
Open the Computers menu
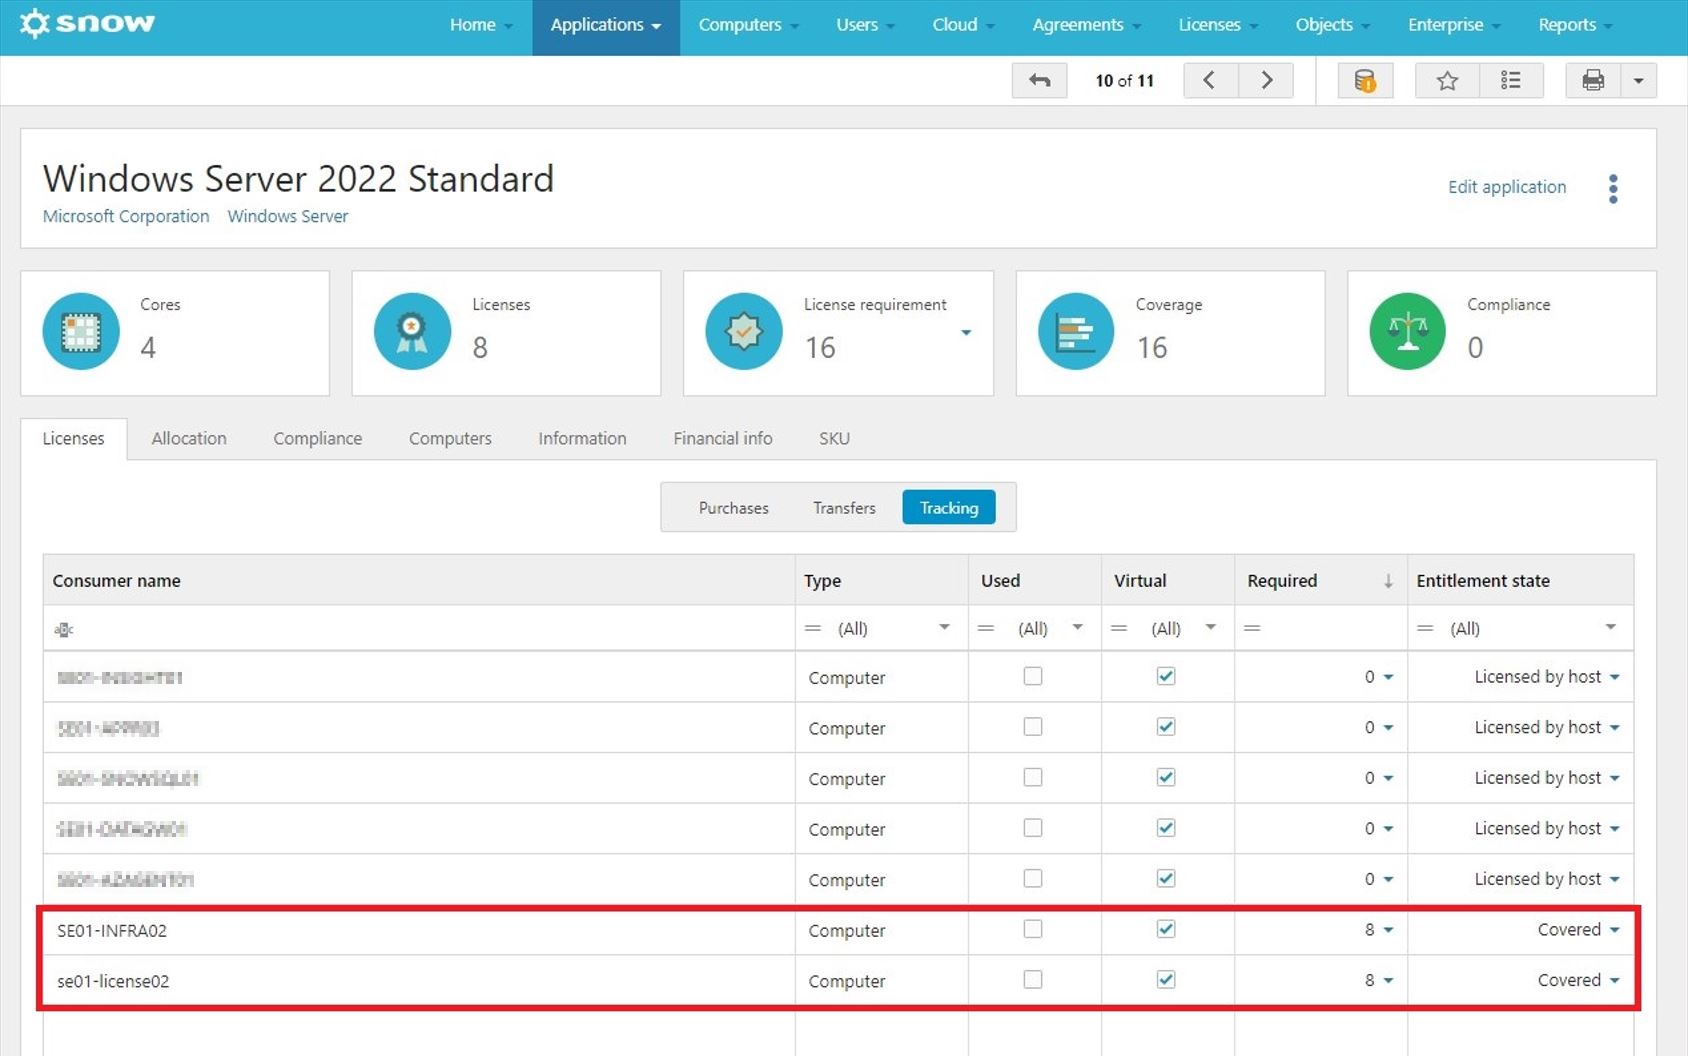(748, 25)
